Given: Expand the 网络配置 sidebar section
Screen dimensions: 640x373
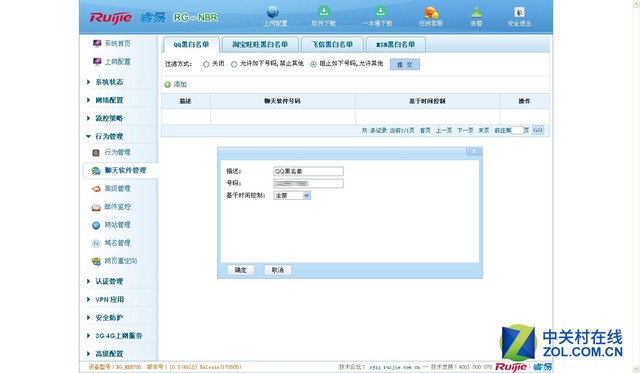Looking at the screenshot, I should [109, 100].
